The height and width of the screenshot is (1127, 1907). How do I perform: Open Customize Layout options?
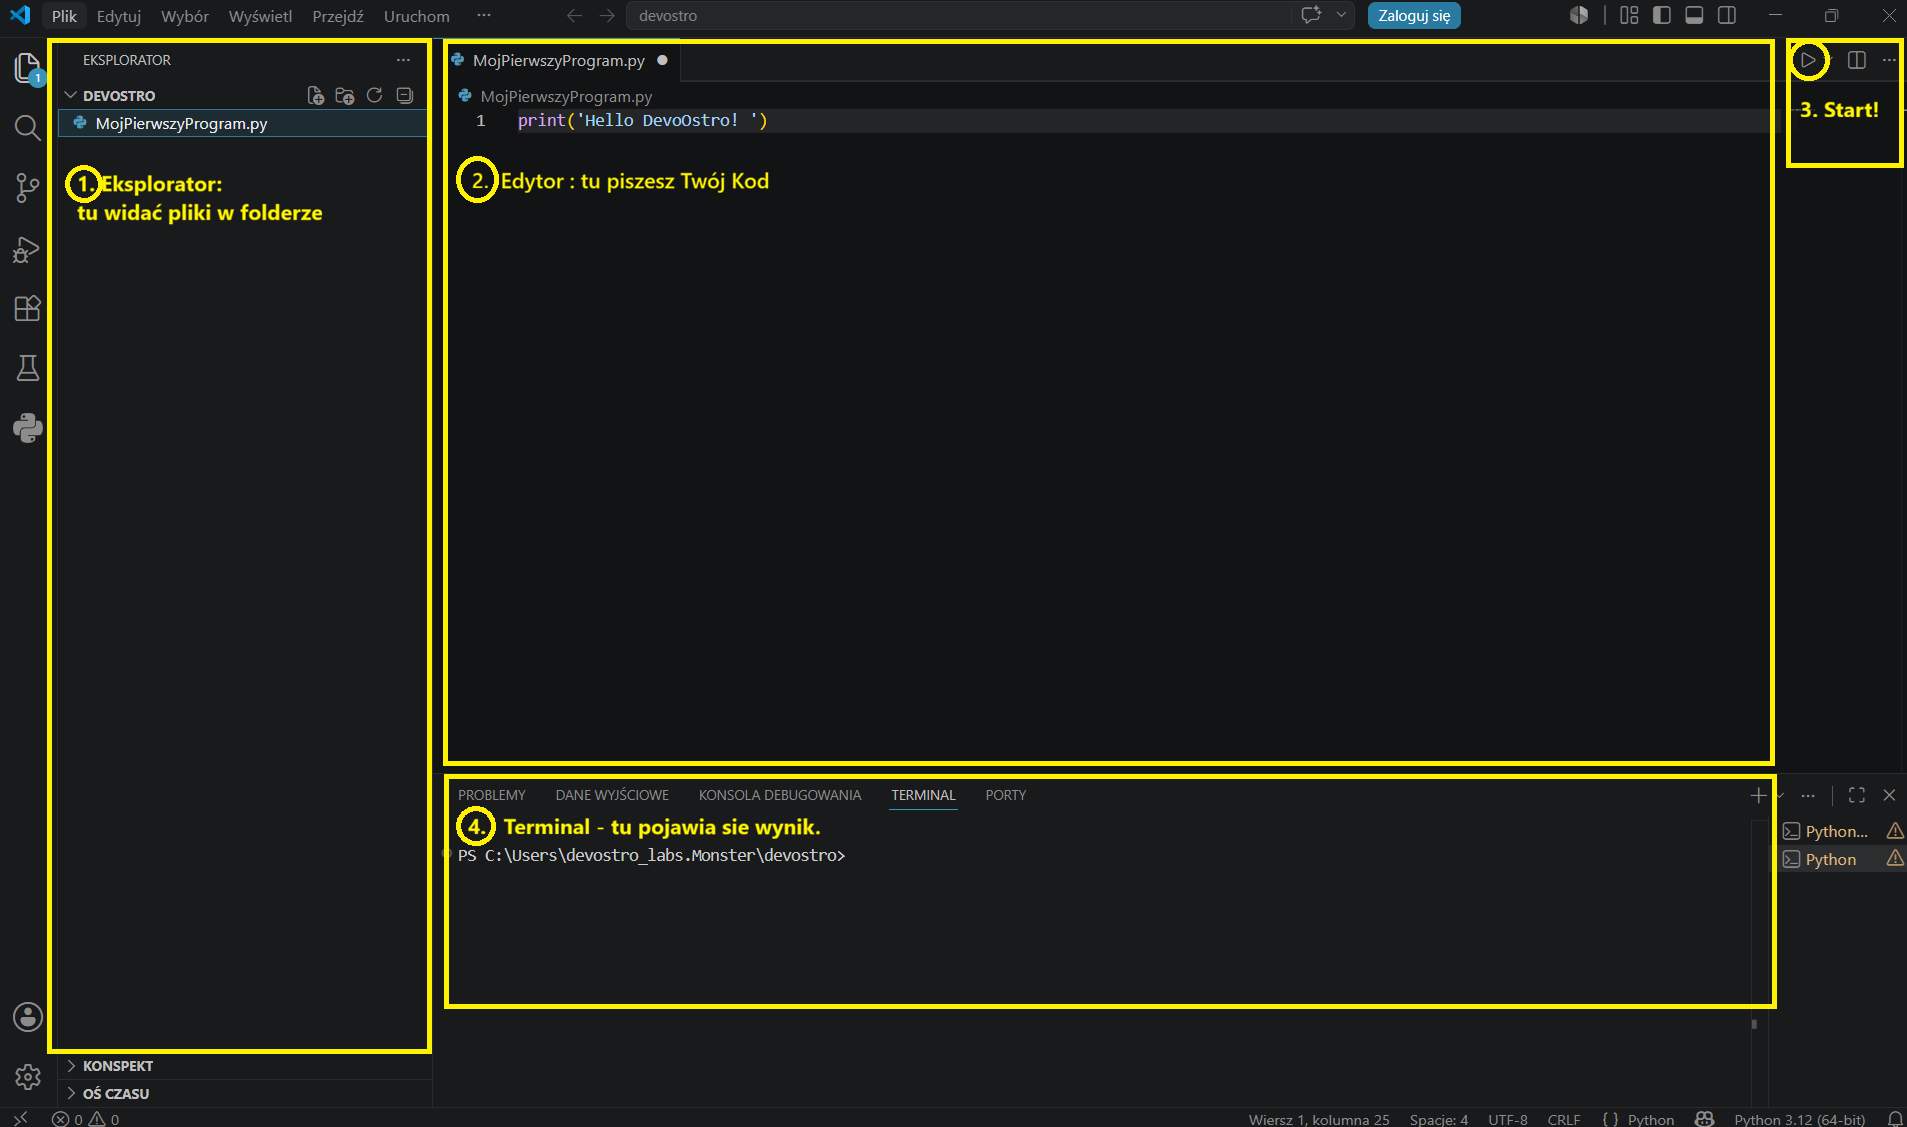tap(1629, 15)
